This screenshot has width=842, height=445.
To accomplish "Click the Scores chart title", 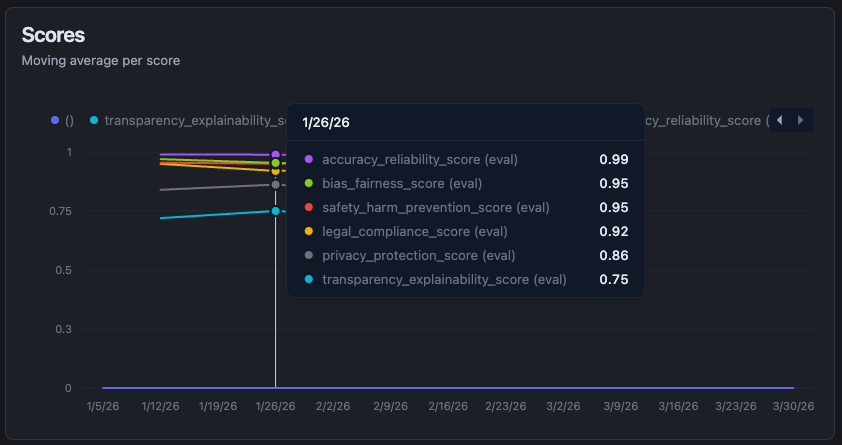I will (53, 35).
